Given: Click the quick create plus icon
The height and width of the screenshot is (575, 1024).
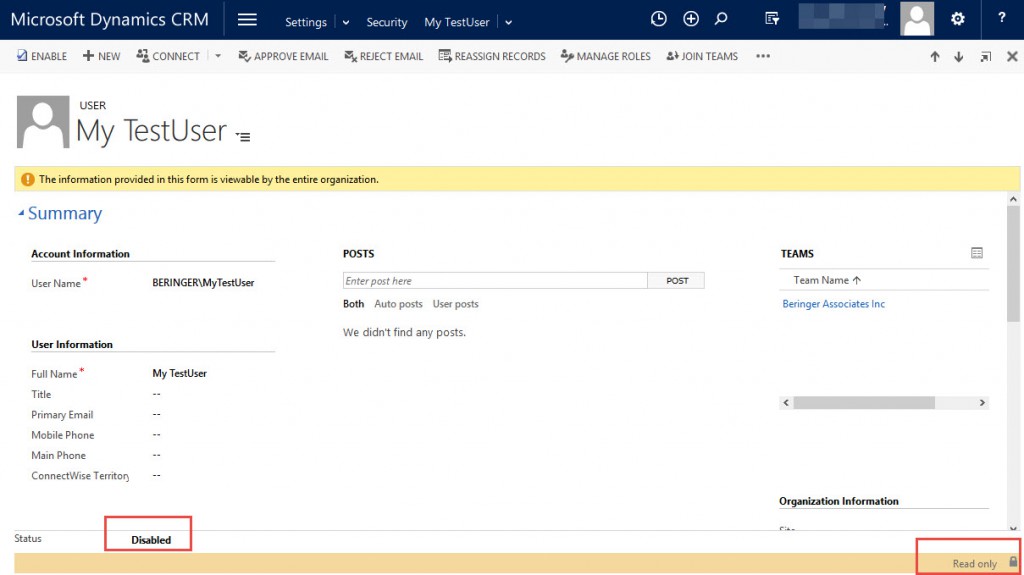Looking at the screenshot, I should tap(690, 19).
